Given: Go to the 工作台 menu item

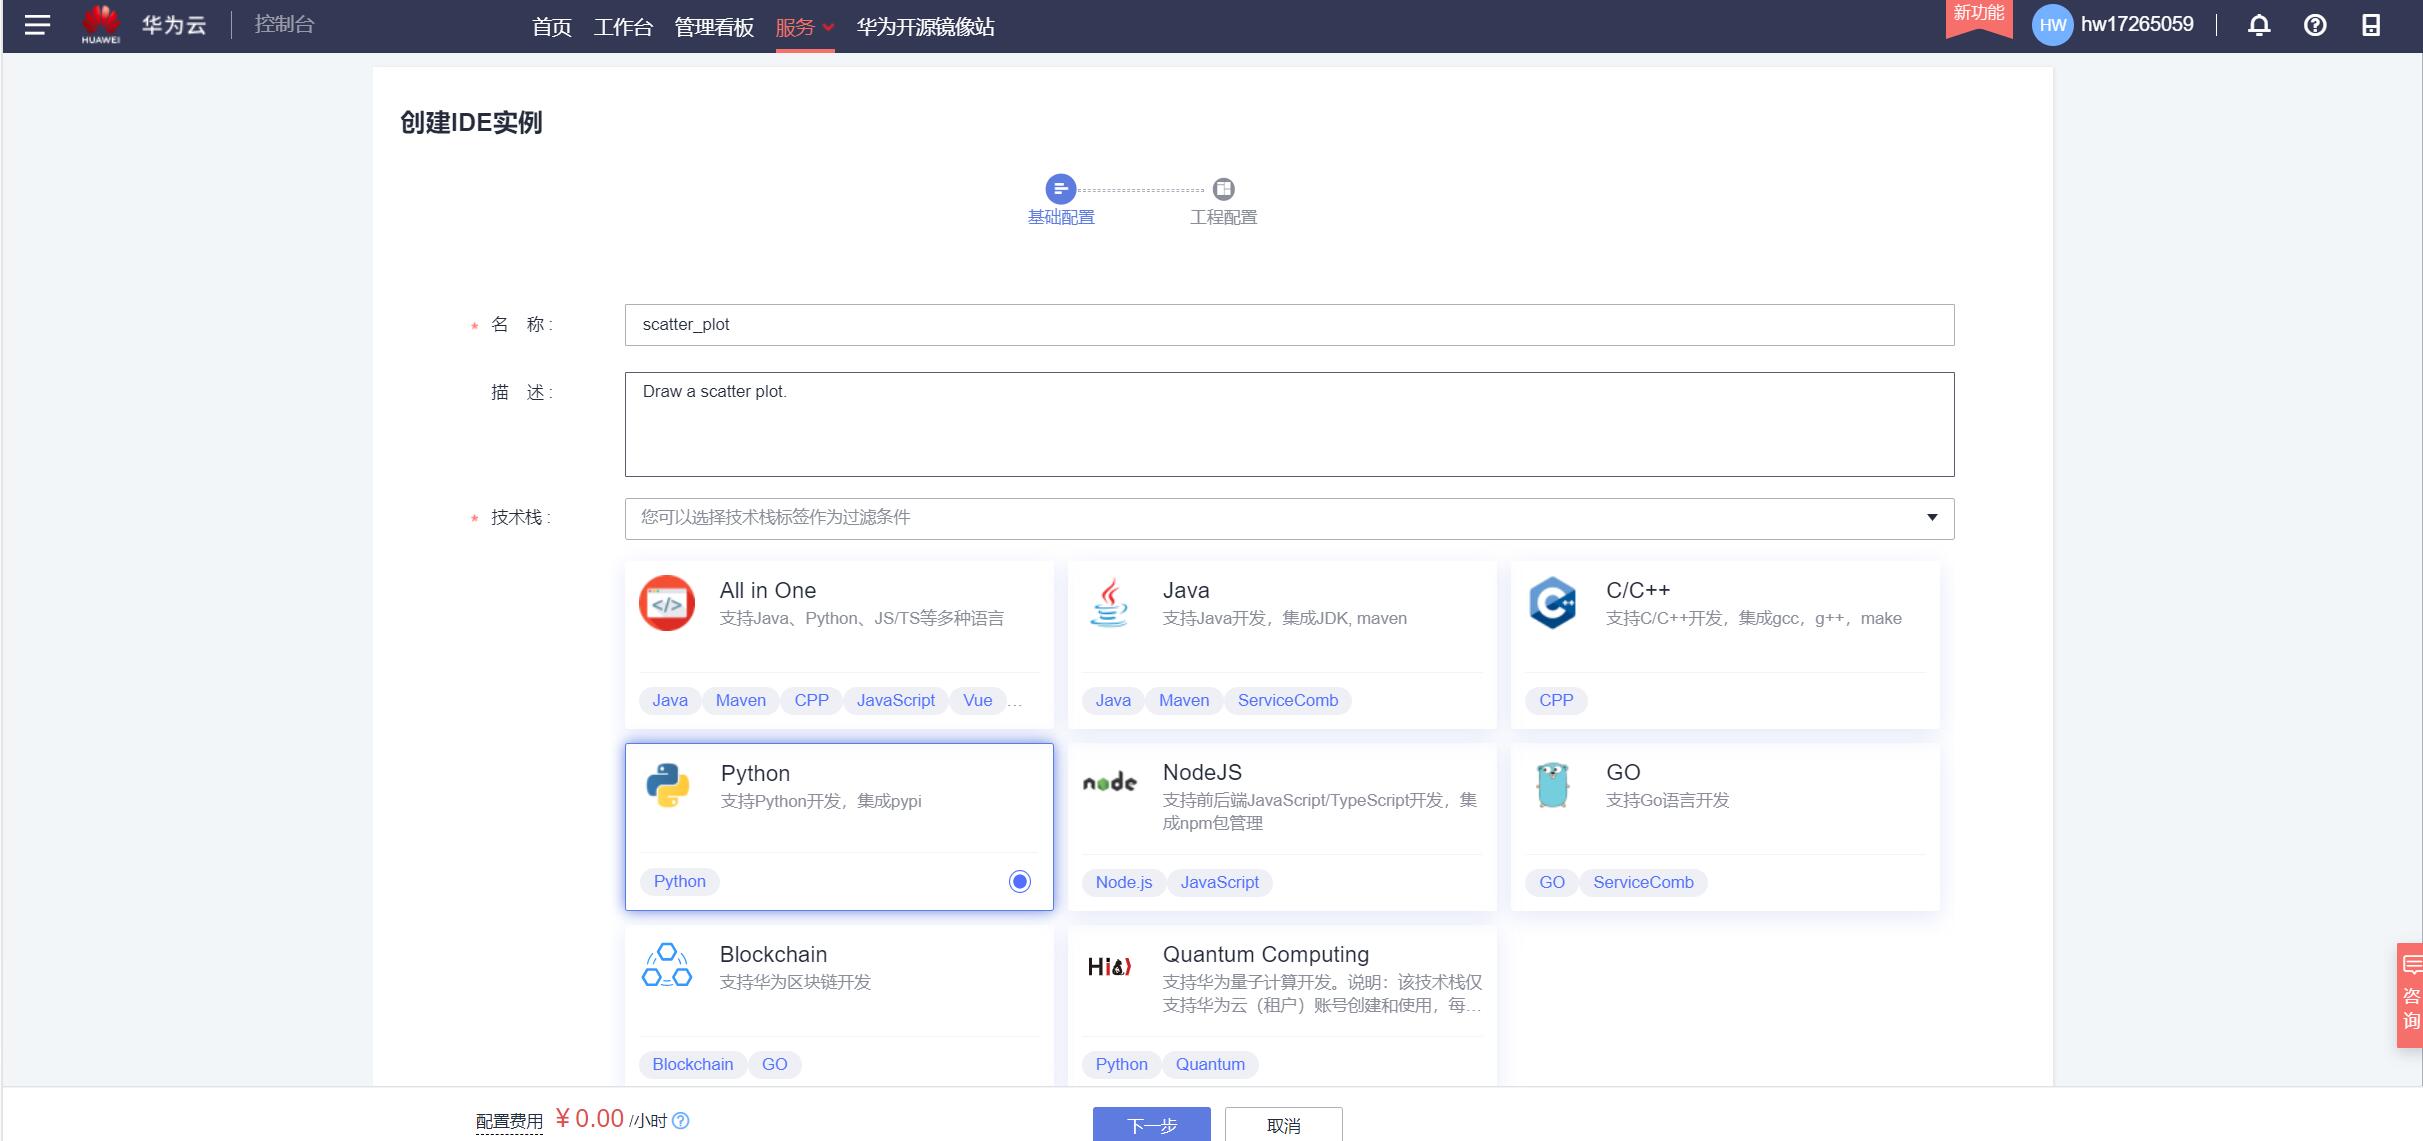Looking at the screenshot, I should (622, 27).
